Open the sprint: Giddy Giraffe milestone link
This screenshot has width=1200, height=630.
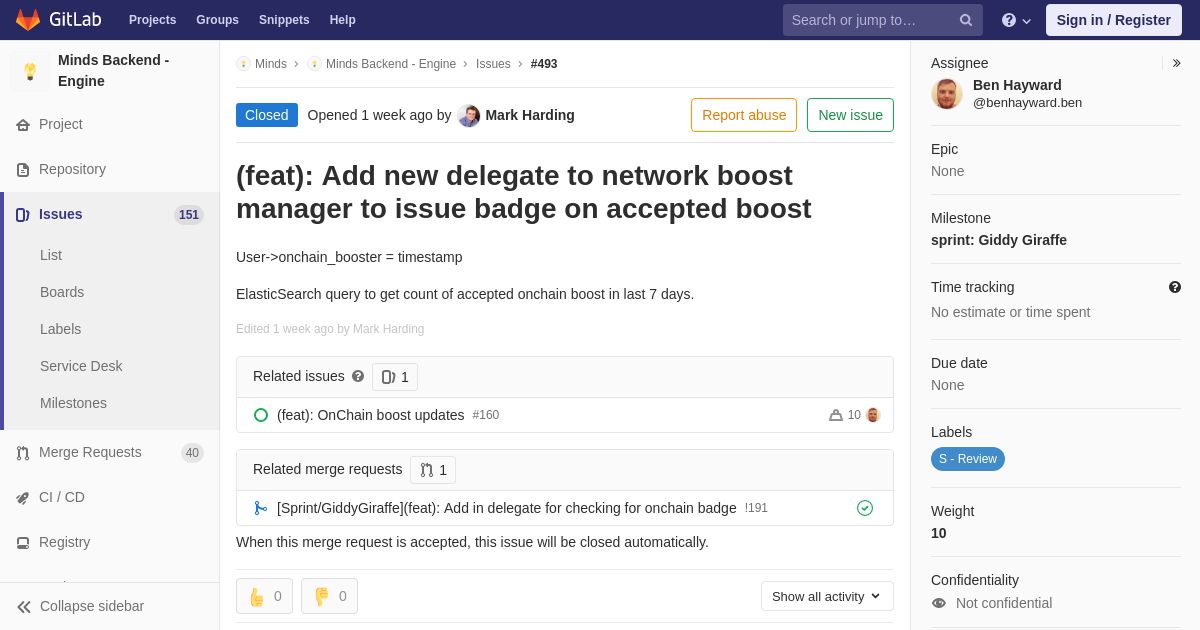tap(999, 240)
